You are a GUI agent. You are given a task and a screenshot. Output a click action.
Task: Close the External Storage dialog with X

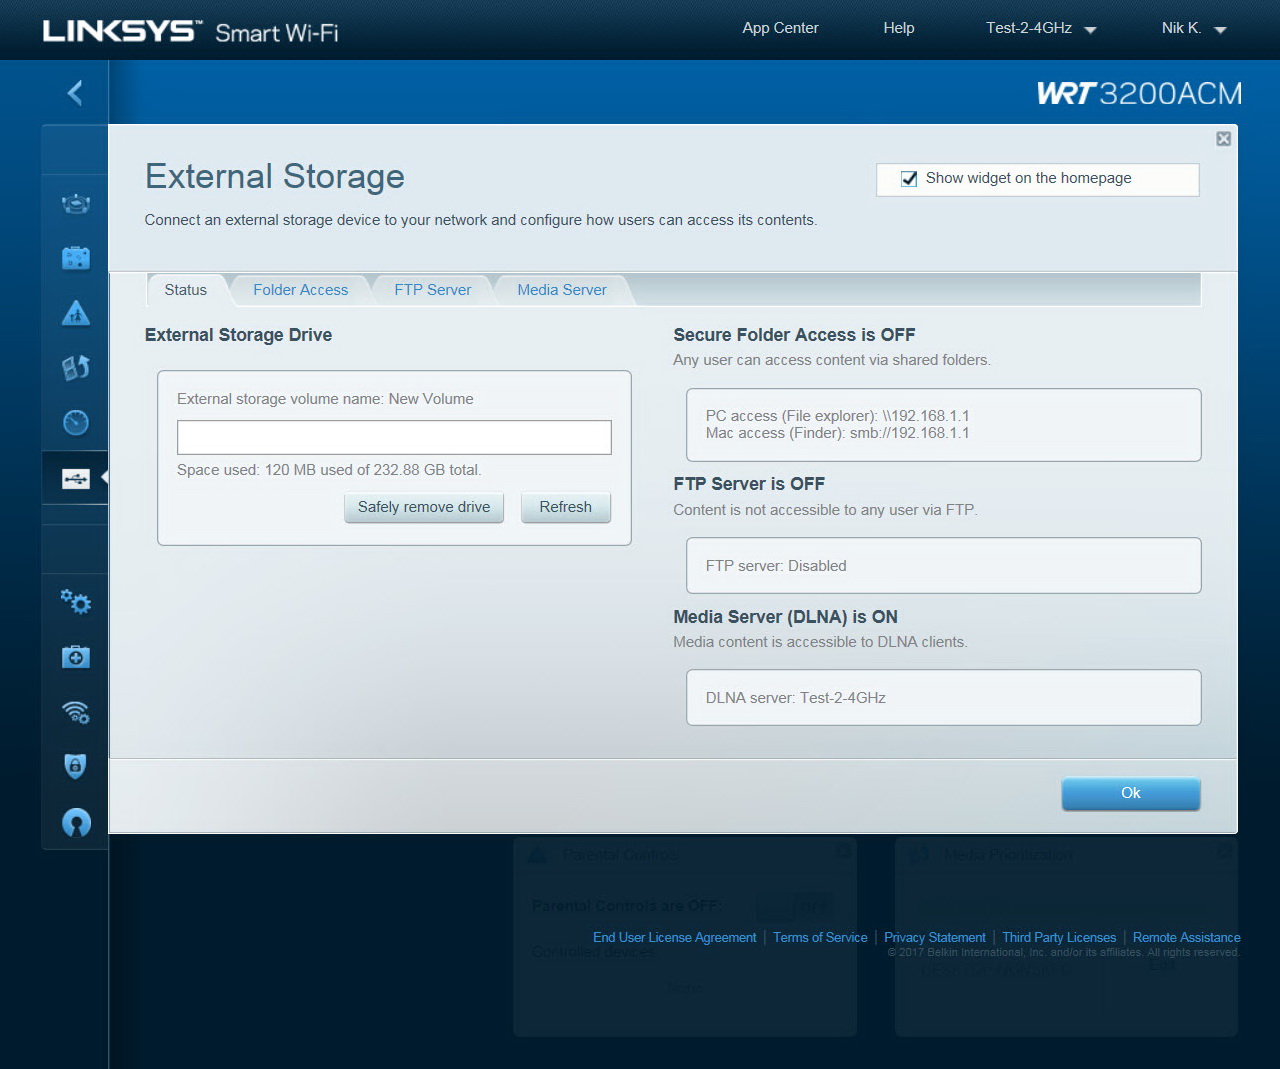pyautogui.click(x=1223, y=139)
